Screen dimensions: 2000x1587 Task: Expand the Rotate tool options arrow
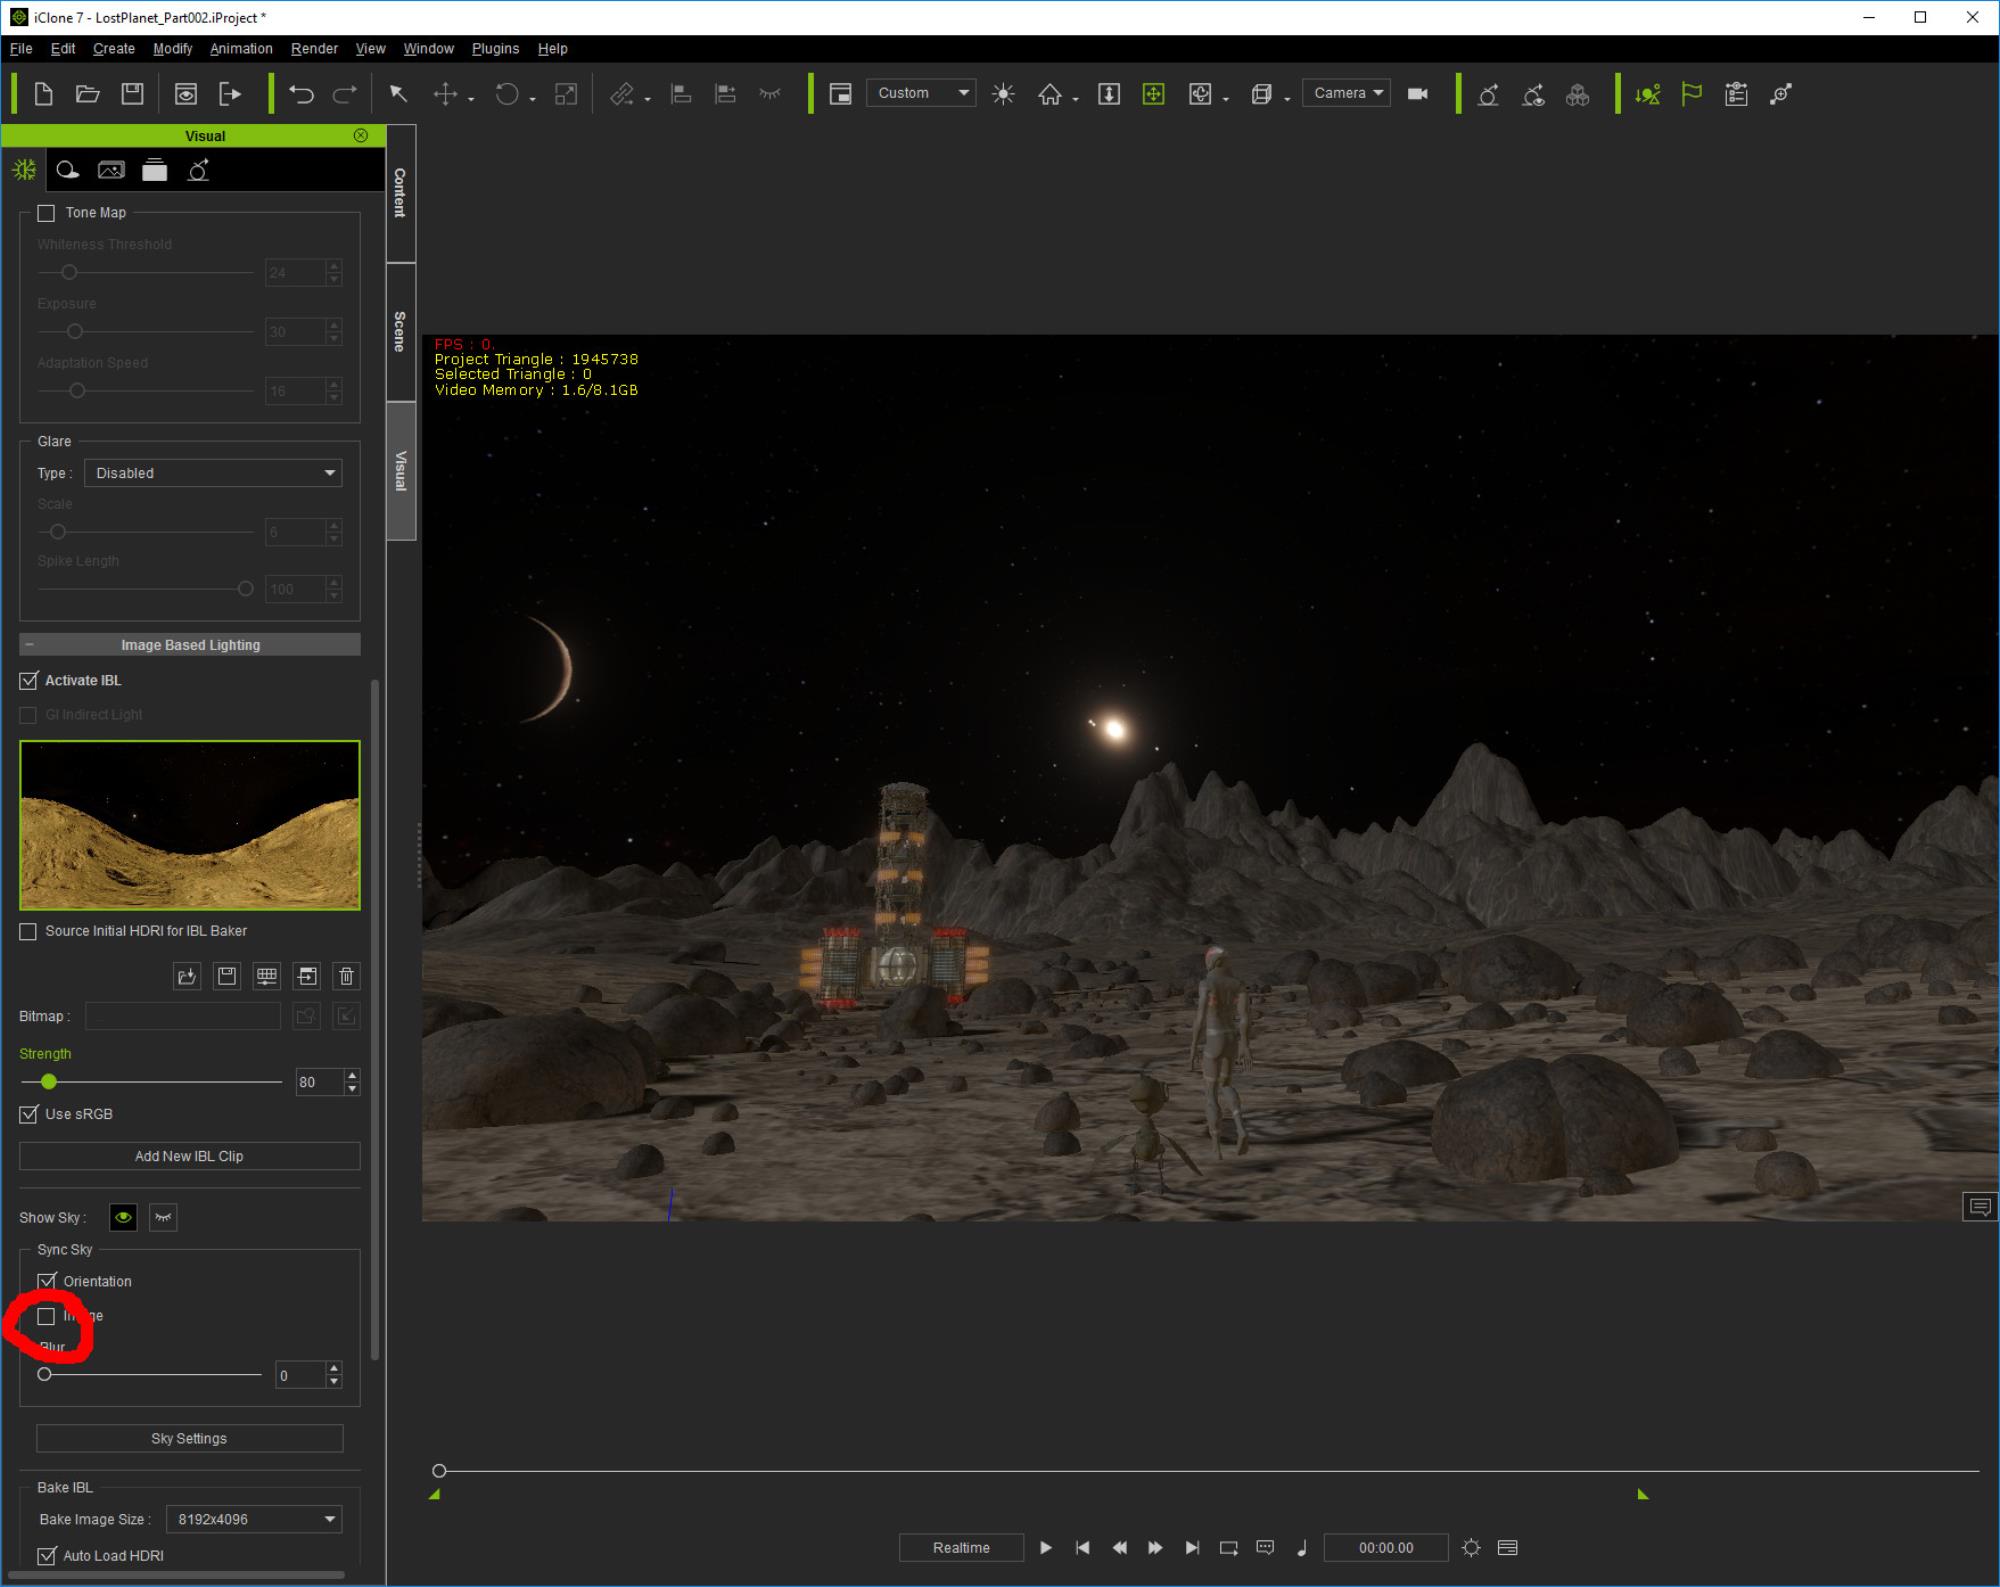tap(533, 99)
